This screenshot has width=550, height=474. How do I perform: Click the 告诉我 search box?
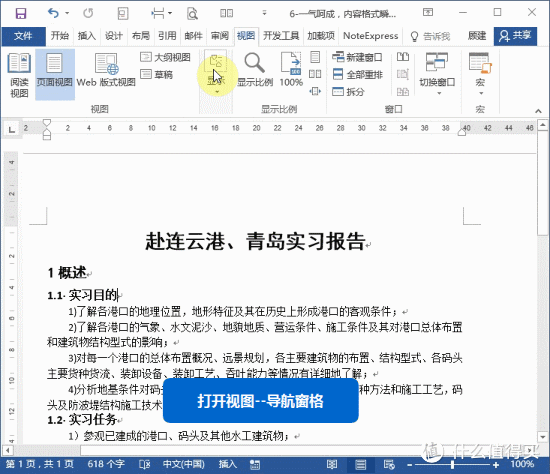[431, 36]
